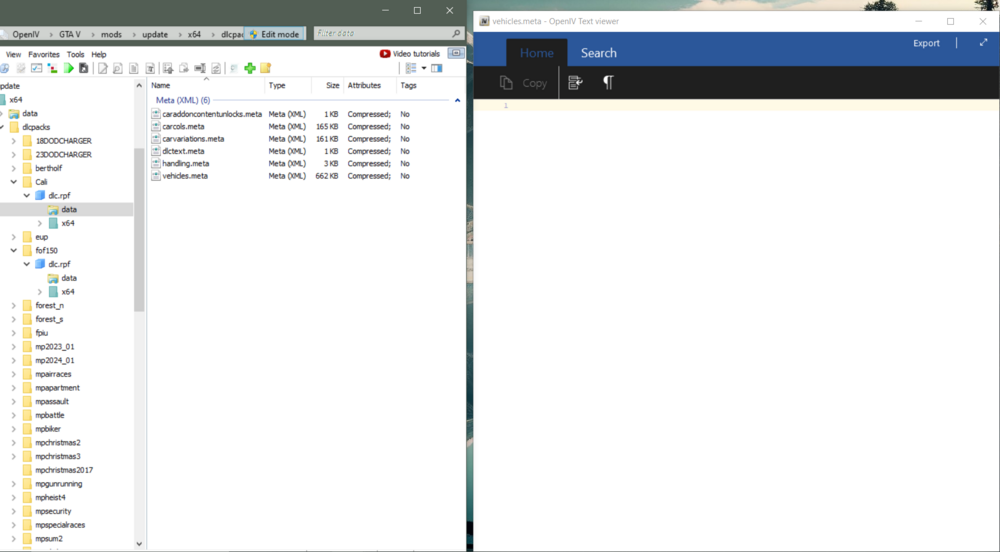Select dlctext.meta in file list
Image resolution: width=1000 pixels, height=552 pixels.
tap(183, 151)
